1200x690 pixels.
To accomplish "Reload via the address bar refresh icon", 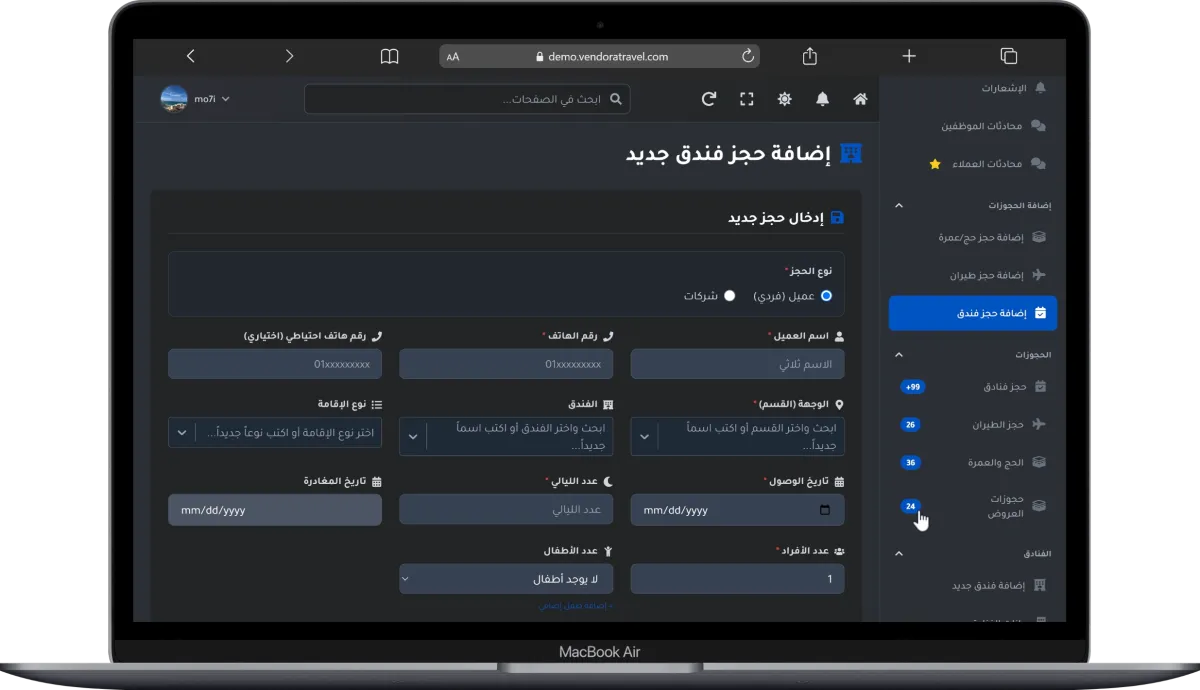I will (x=747, y=57).
